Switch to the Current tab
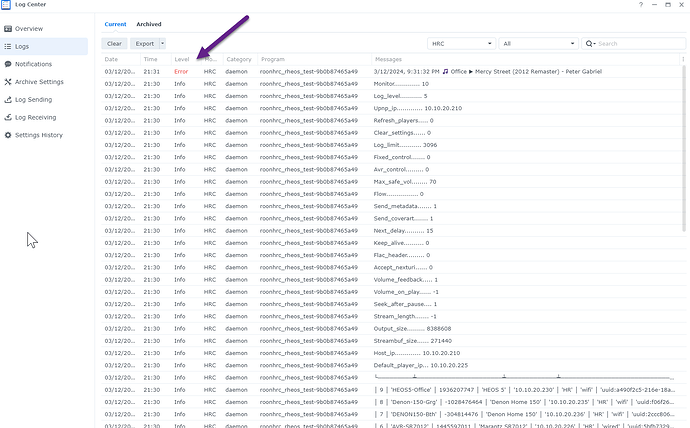This screenshot has width=690, height=428. [115, 24]
